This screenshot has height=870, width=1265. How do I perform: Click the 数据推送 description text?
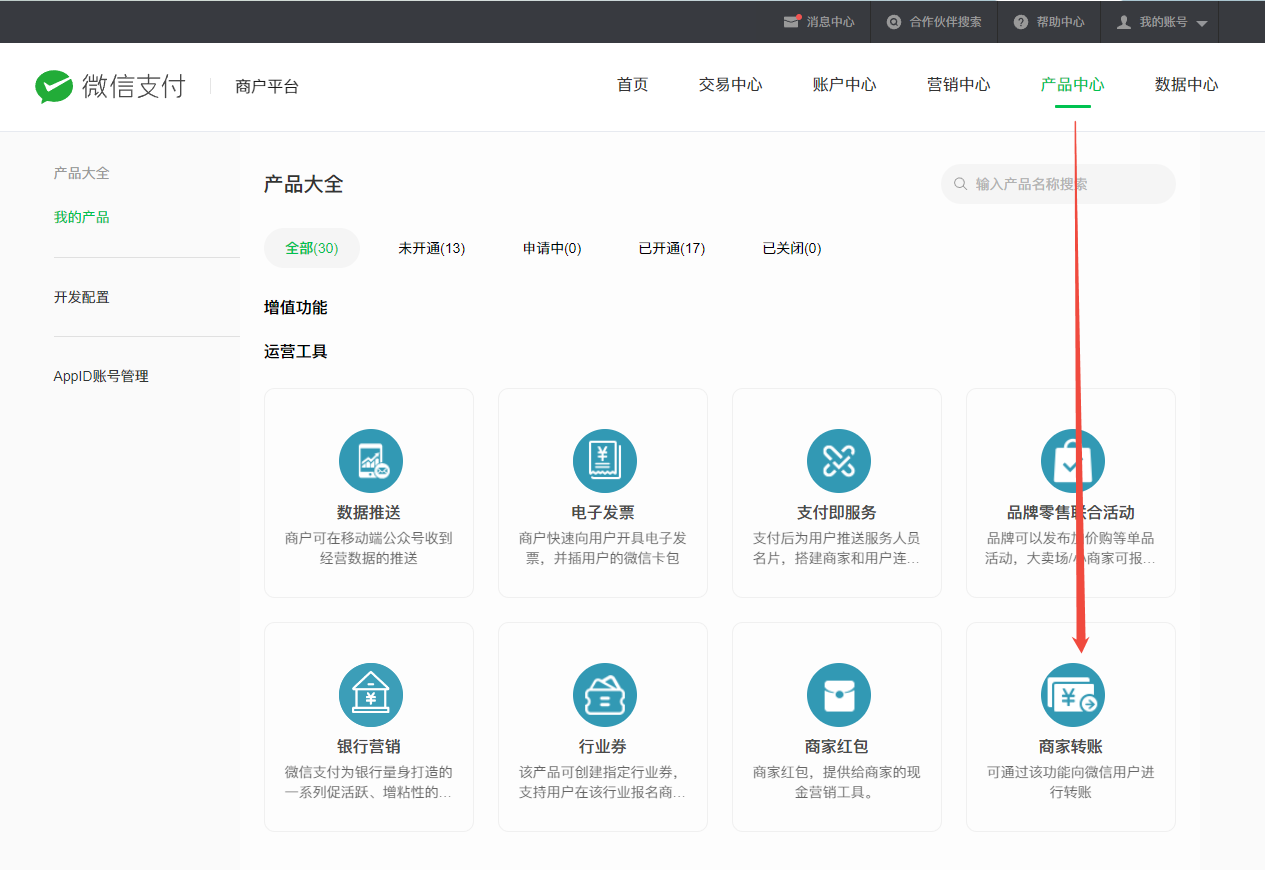pos(369,548)
